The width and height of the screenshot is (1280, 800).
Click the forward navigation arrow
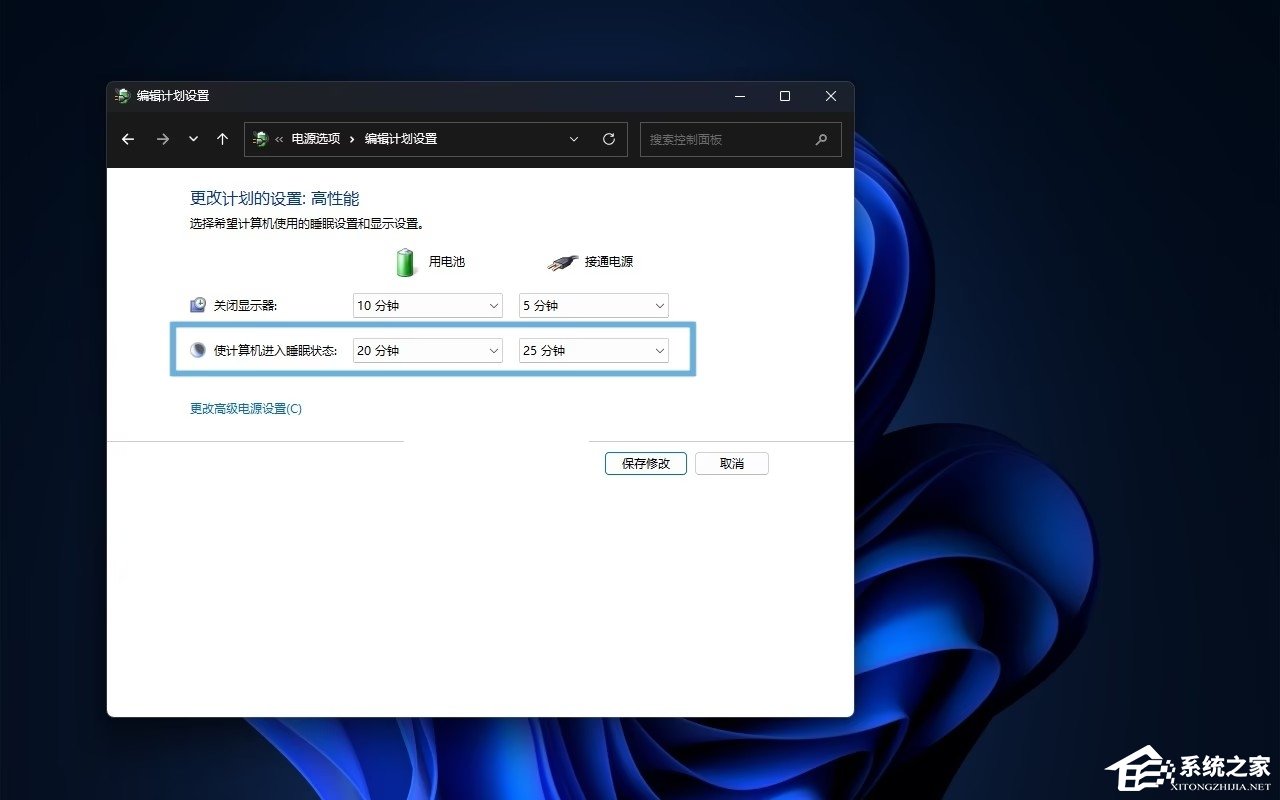pos(162,139)
